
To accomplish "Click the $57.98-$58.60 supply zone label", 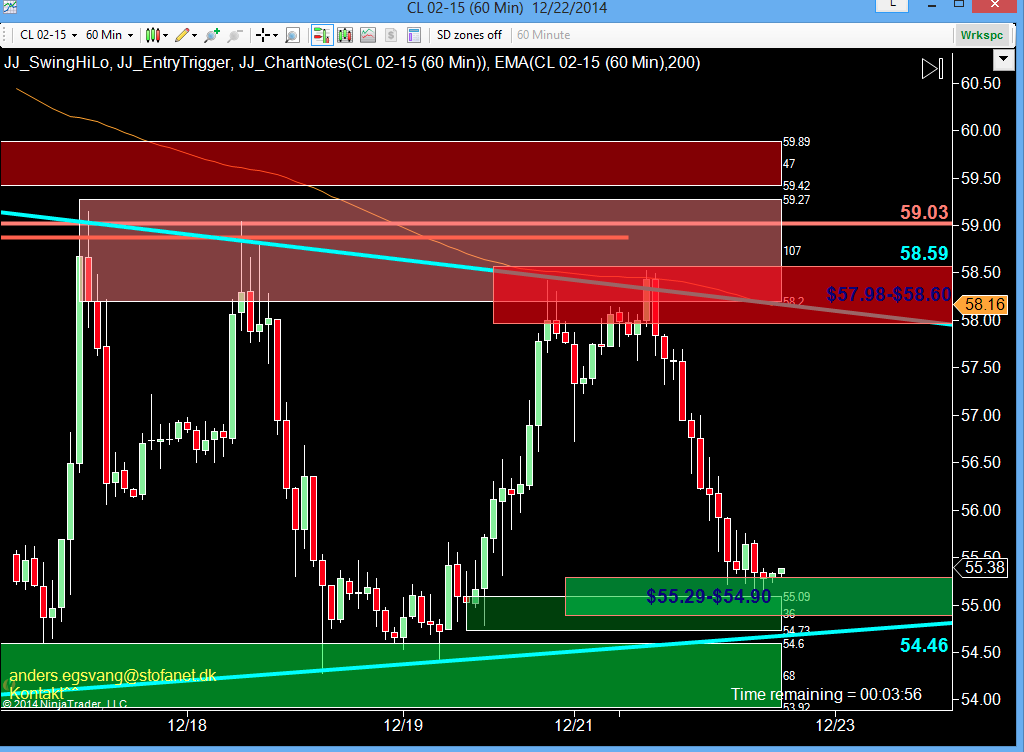I will click(x=889, y=294).
